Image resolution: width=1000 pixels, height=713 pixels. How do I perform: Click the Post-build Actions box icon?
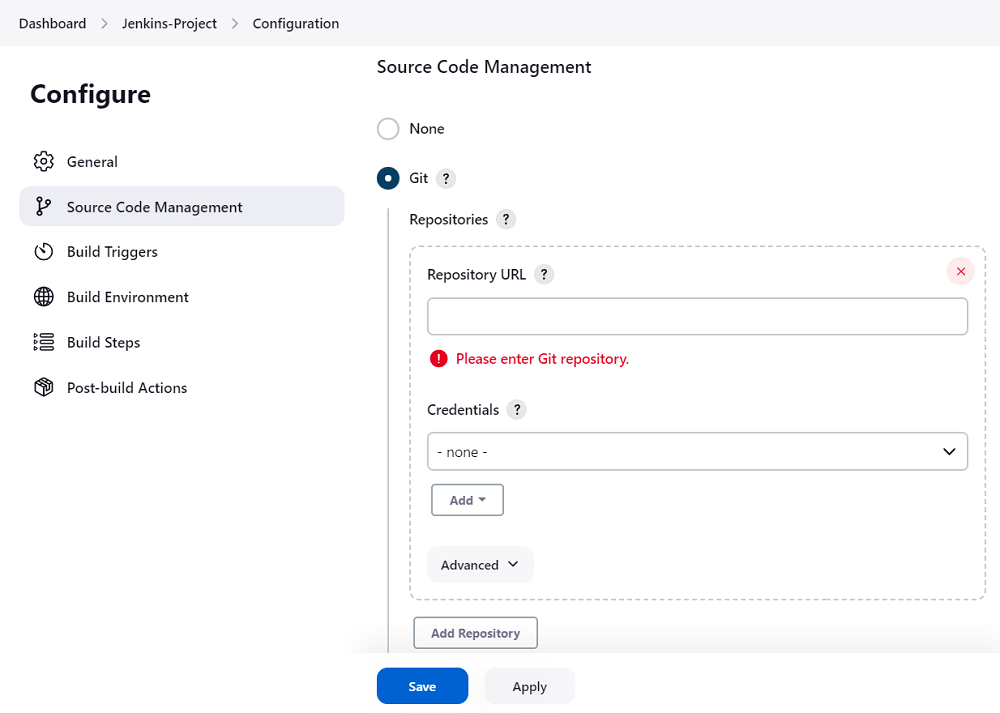pos(43,388)
